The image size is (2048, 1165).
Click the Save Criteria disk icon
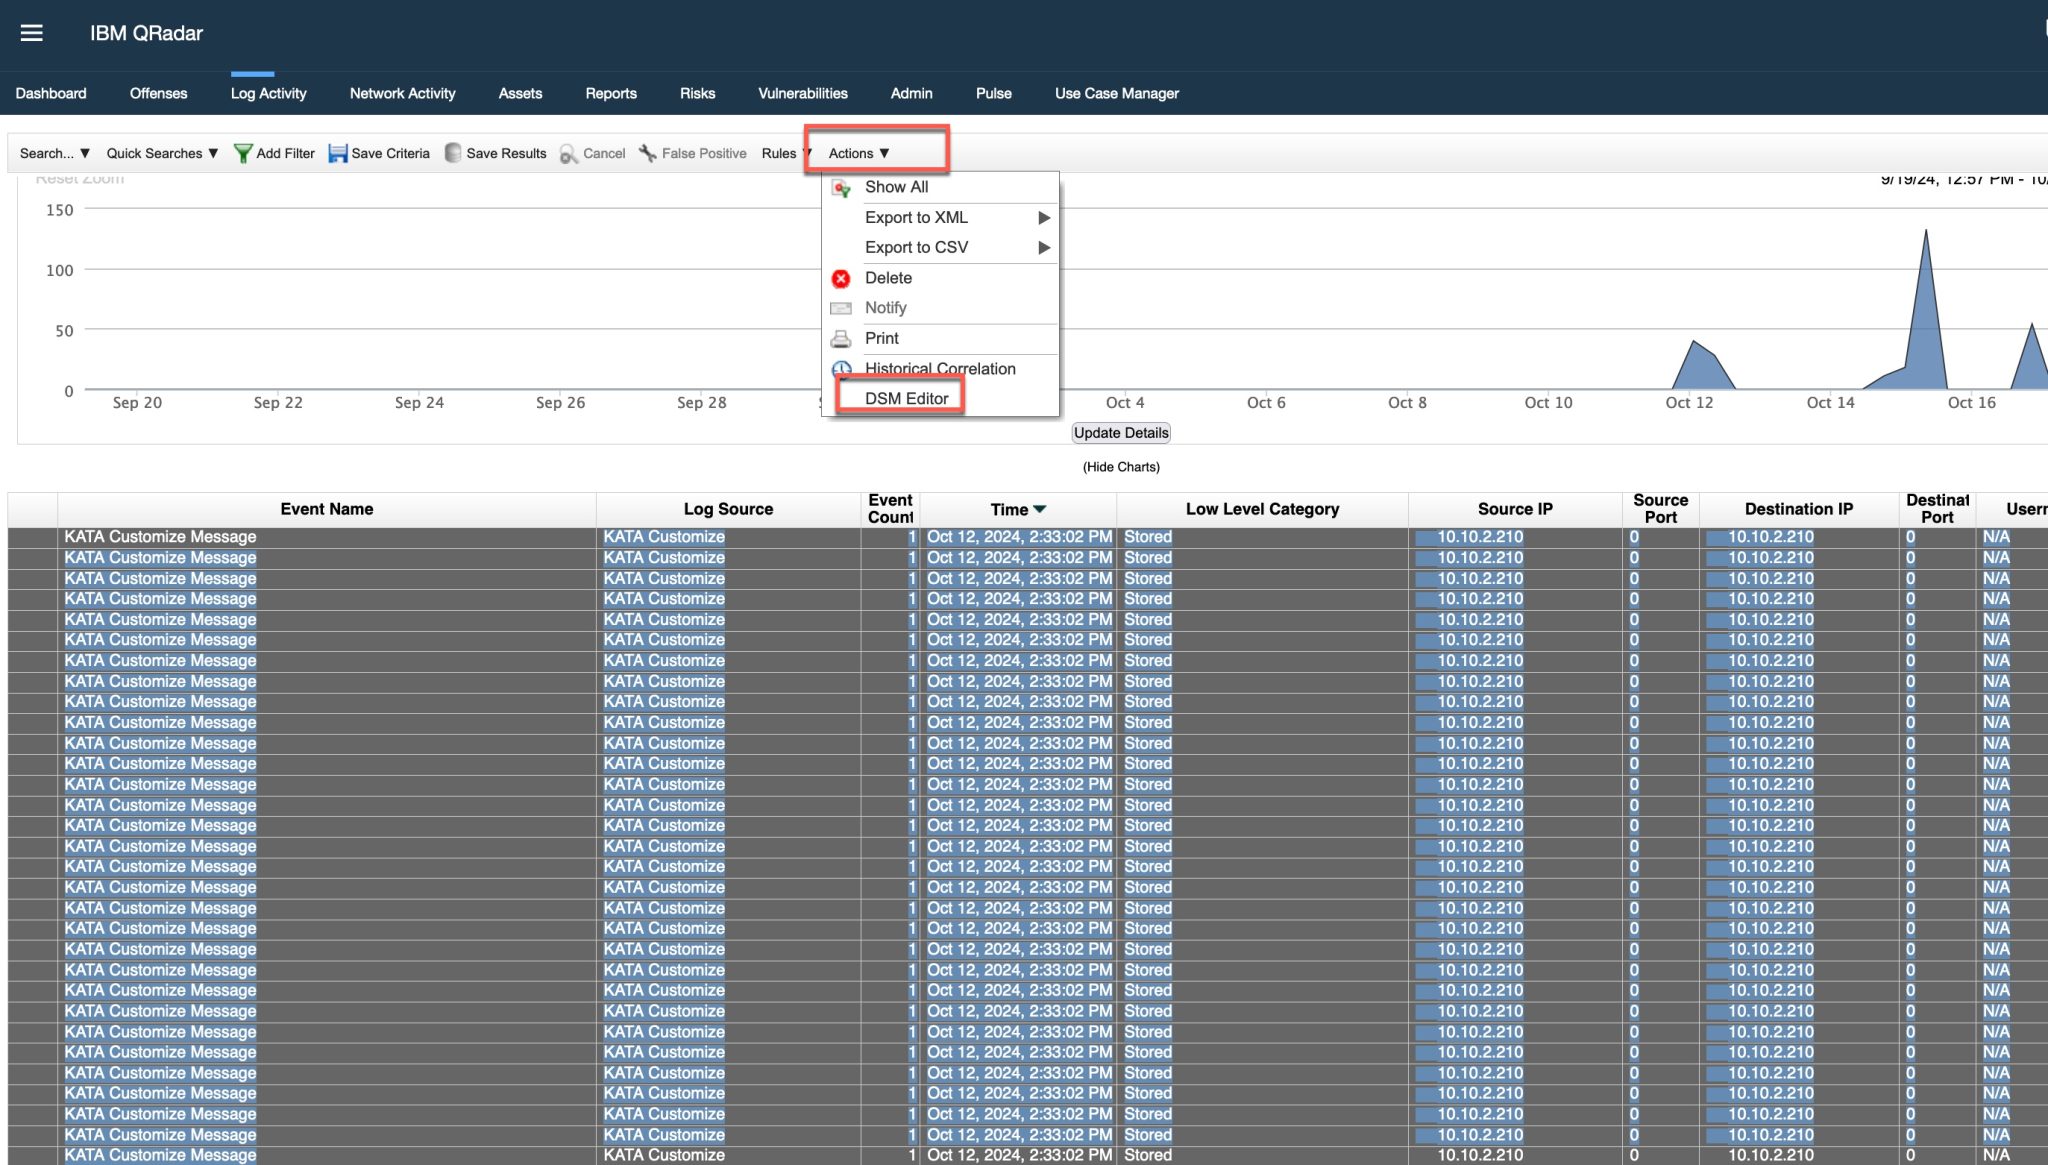click(340, 153)
